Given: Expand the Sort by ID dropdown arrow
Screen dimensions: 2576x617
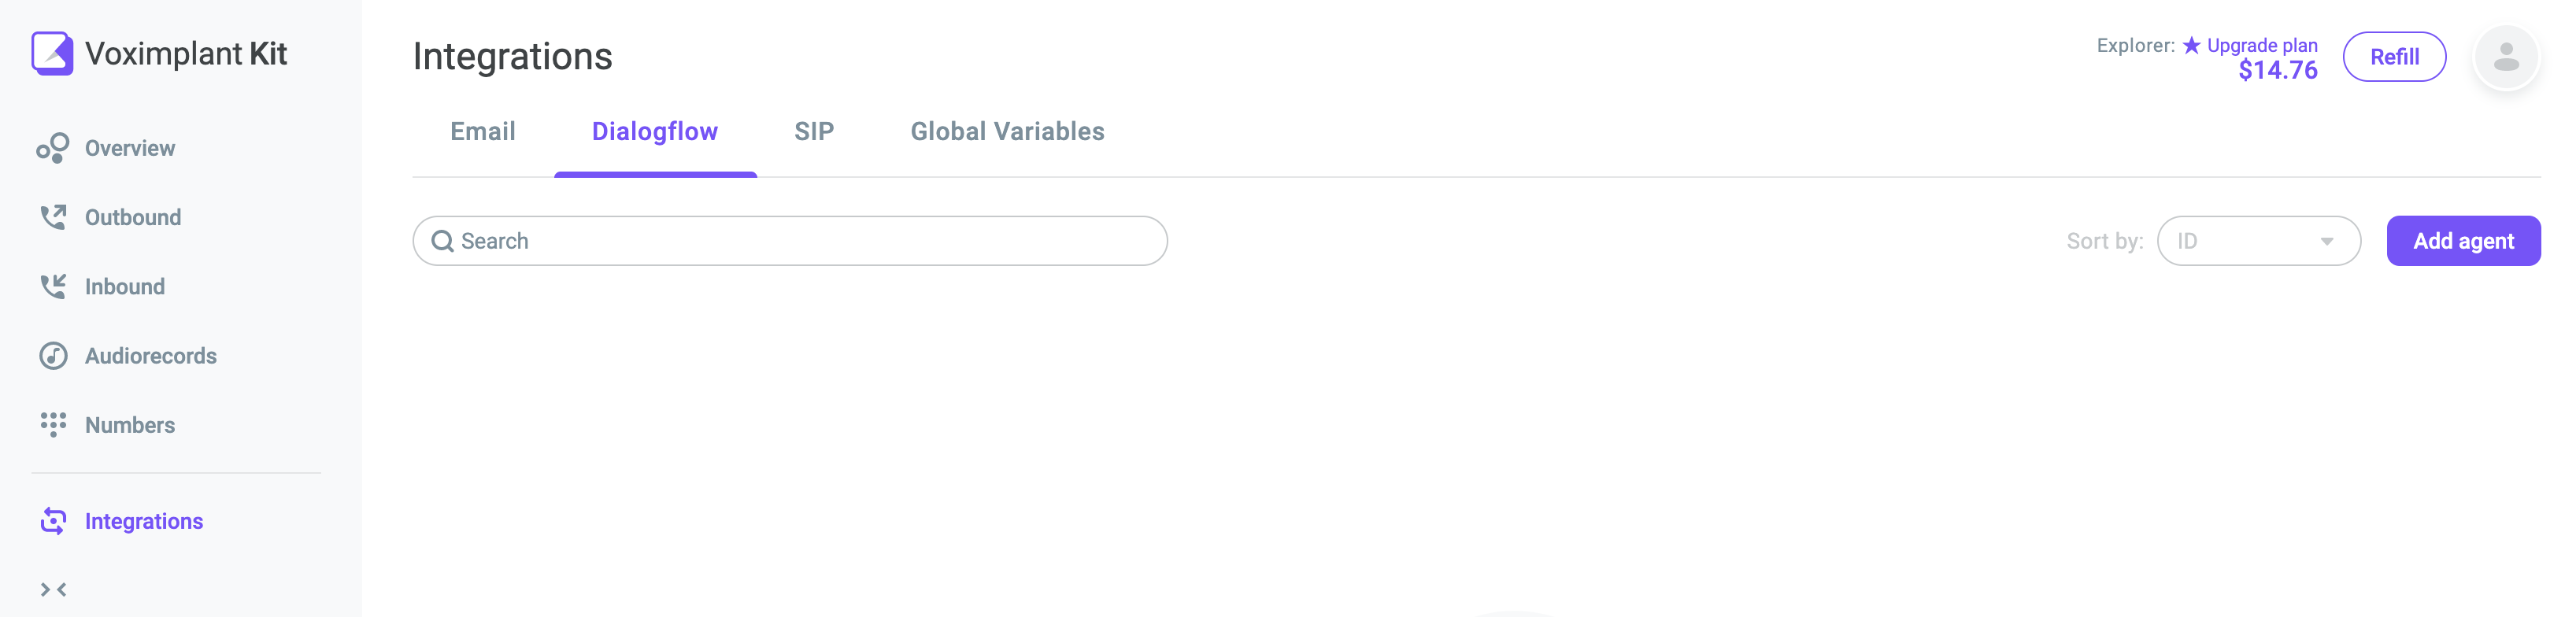Looking at the screenshot, I should (2327, 241).
